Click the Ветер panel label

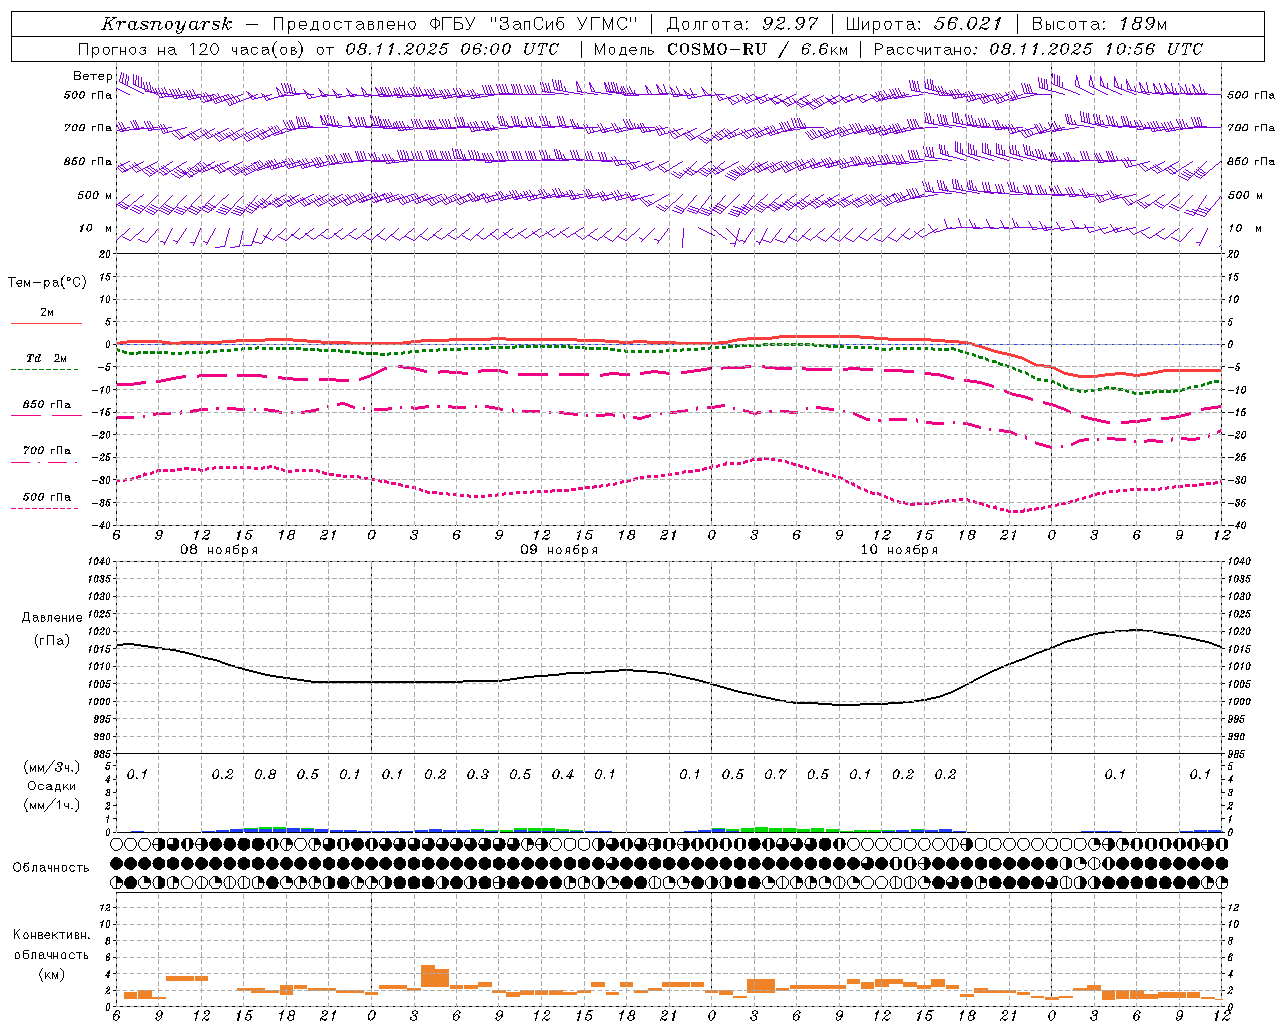[92, 76]
